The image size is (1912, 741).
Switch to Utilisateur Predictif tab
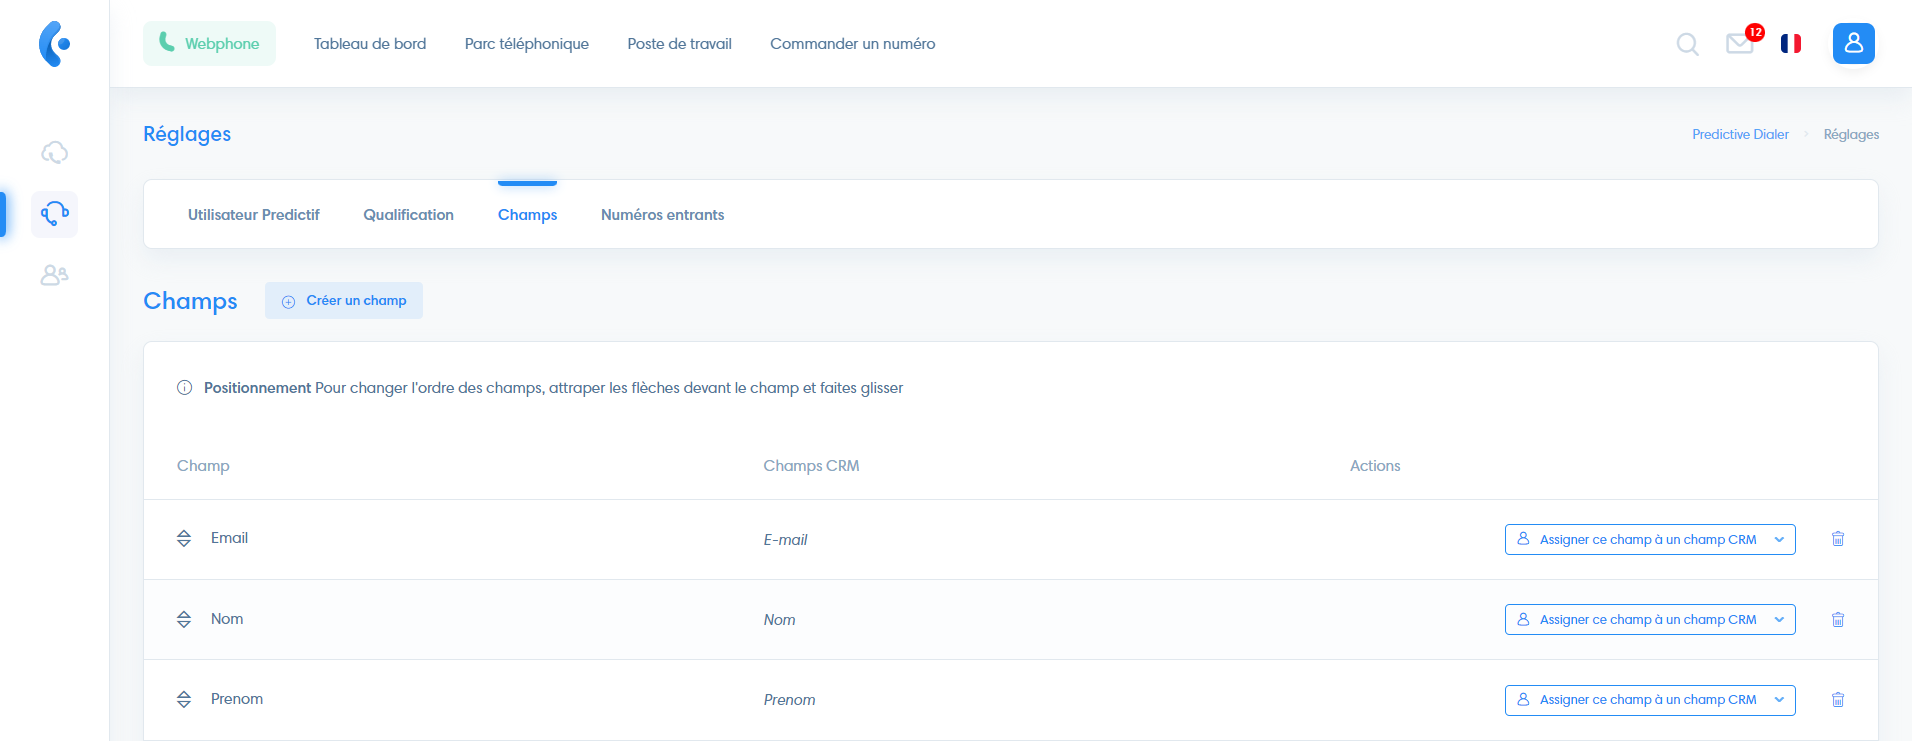point(254,215)
